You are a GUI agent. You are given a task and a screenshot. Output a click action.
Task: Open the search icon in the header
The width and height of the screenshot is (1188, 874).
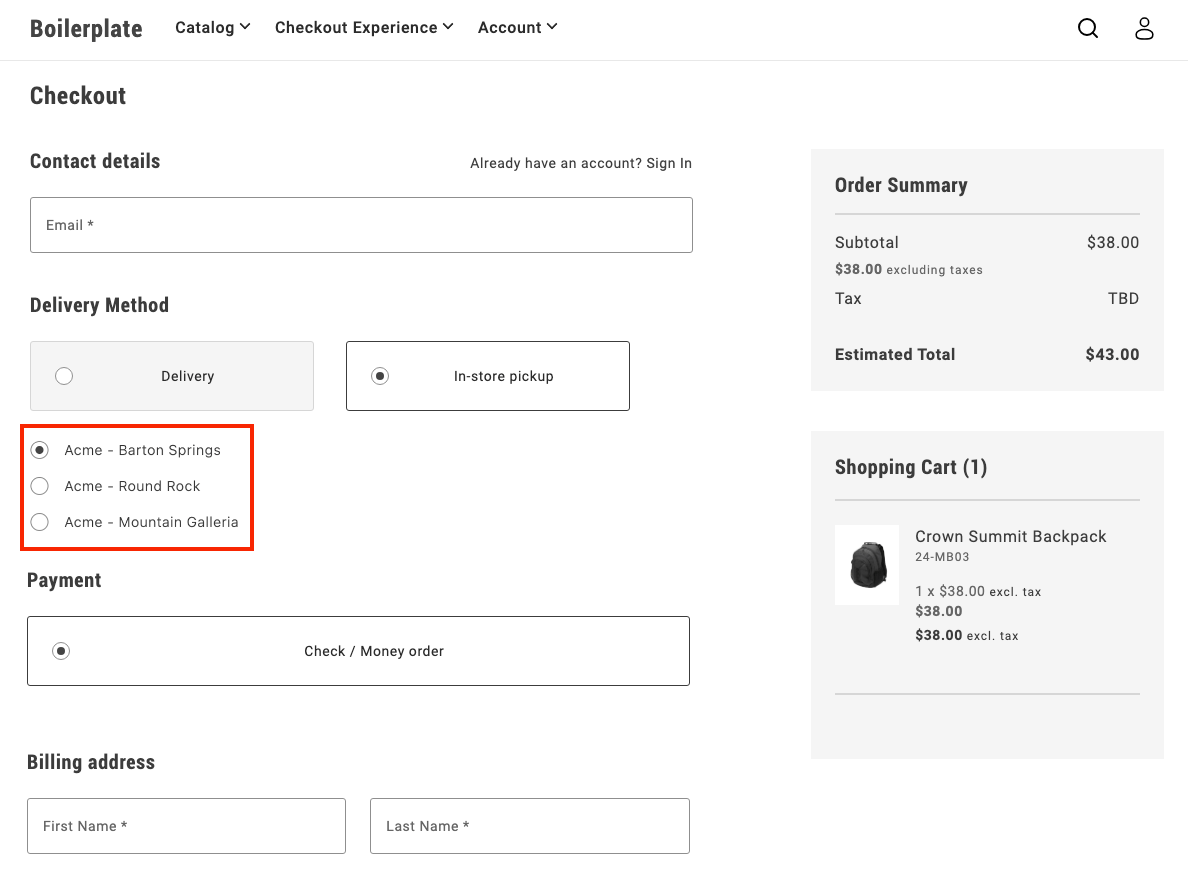[x=1088, y=28]
